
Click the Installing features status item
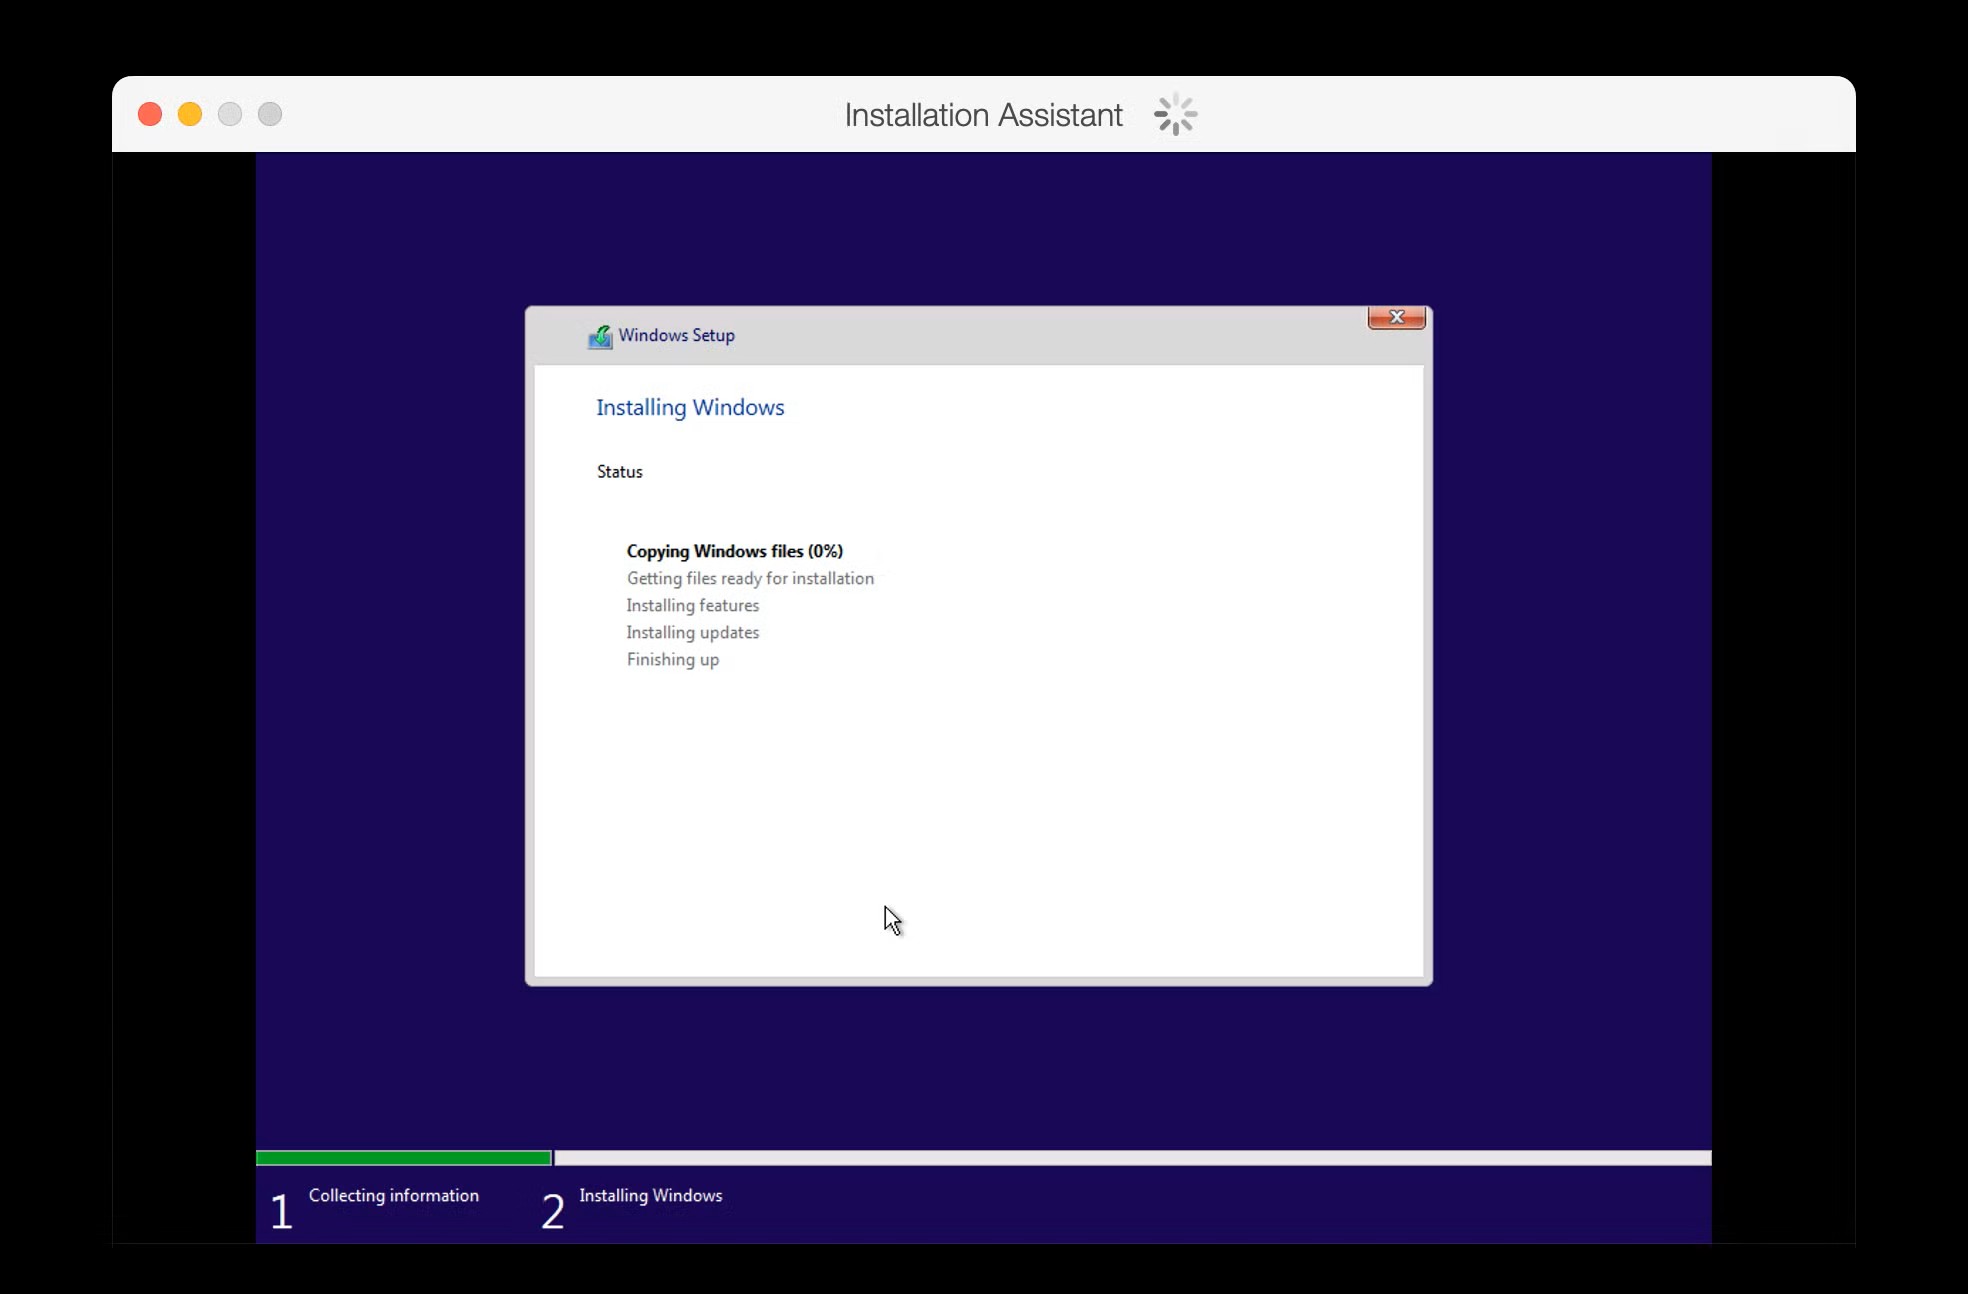pyautogui.click(x=692, y=605)
